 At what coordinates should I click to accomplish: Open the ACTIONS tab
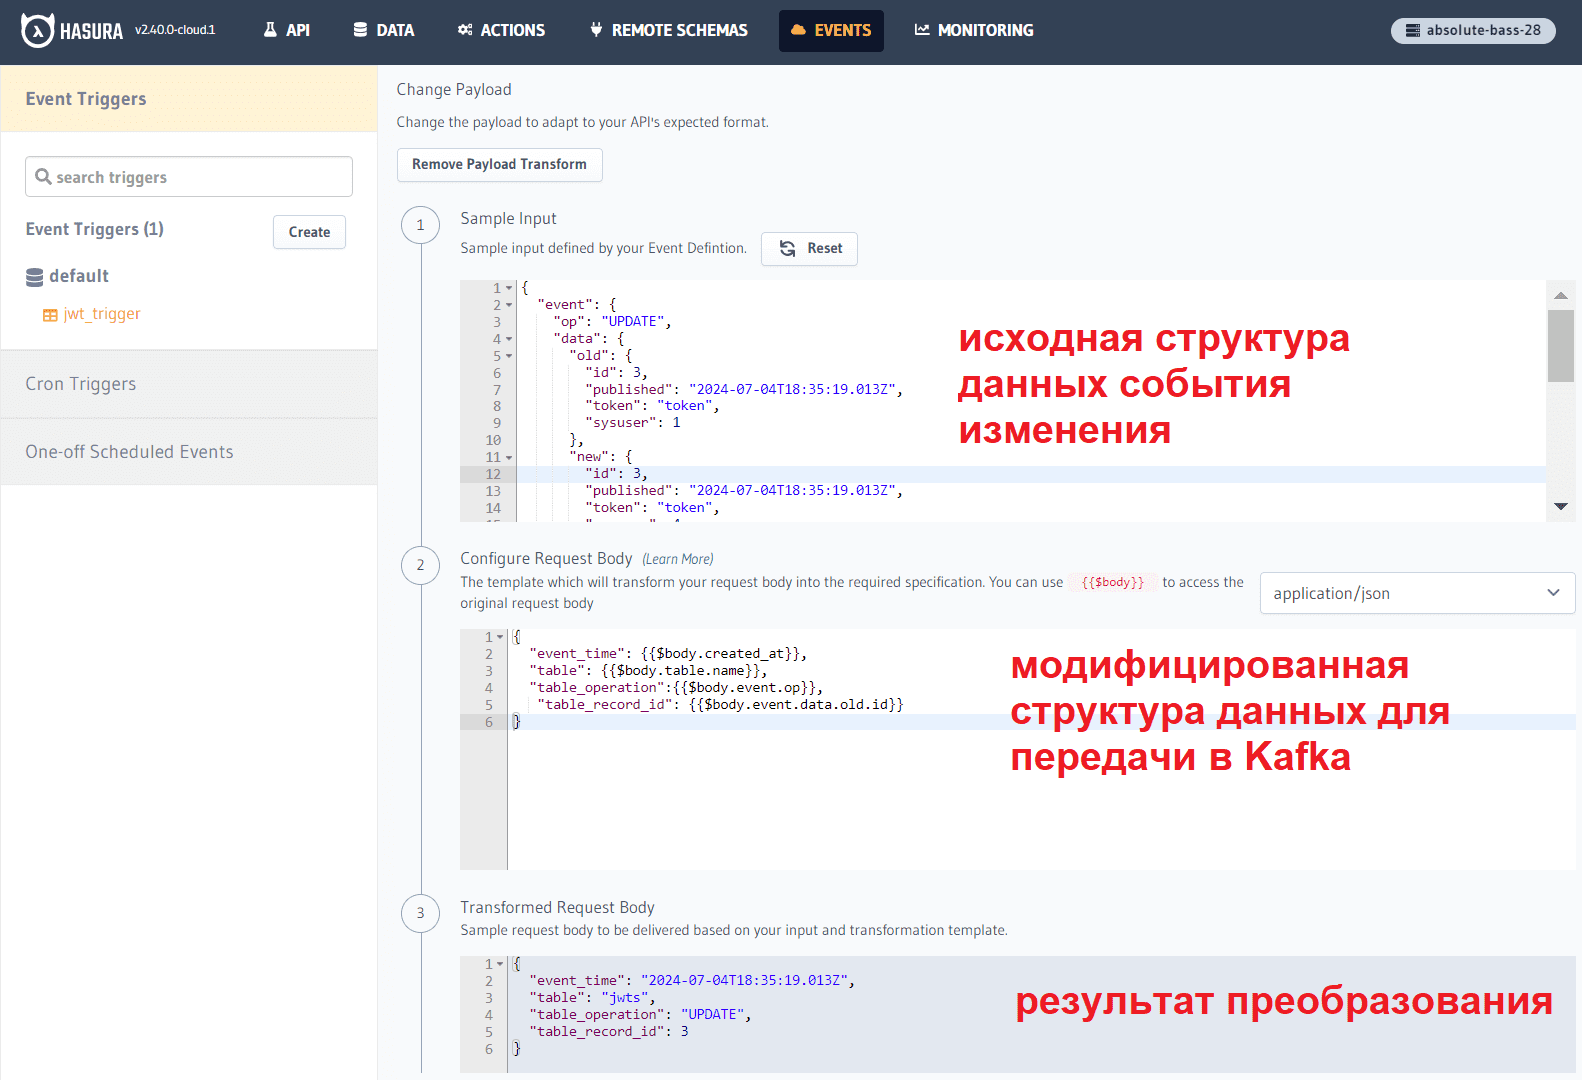[501, 31]
